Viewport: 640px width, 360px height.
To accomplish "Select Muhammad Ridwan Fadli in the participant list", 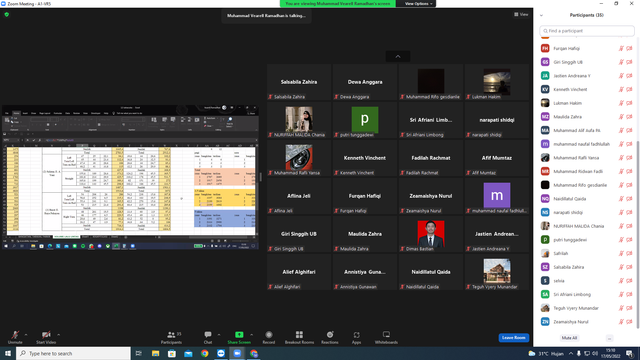I will coord(586,171).
